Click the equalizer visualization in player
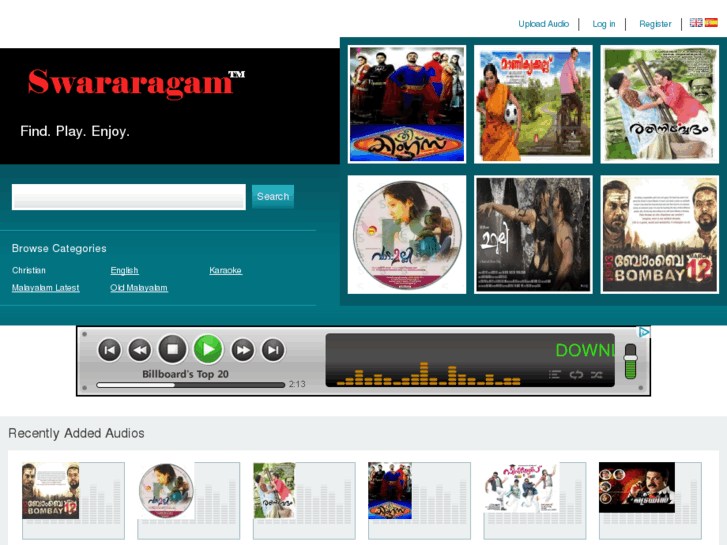Screen dimensions: 727x545 [x=428, y=374]
